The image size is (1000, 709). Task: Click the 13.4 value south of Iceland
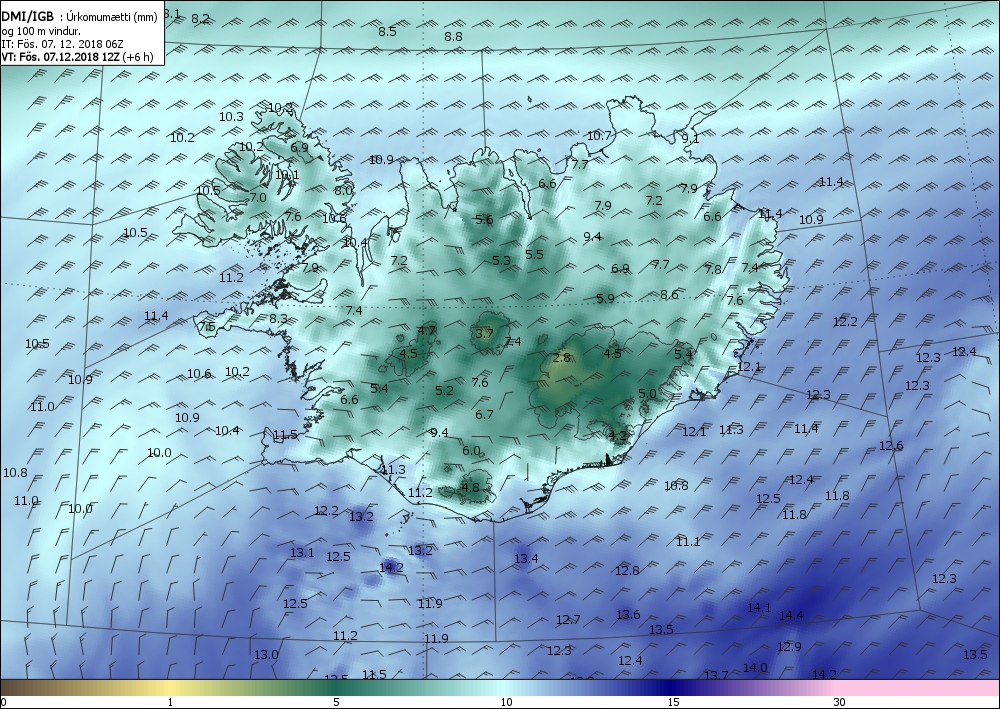[526, 559]
